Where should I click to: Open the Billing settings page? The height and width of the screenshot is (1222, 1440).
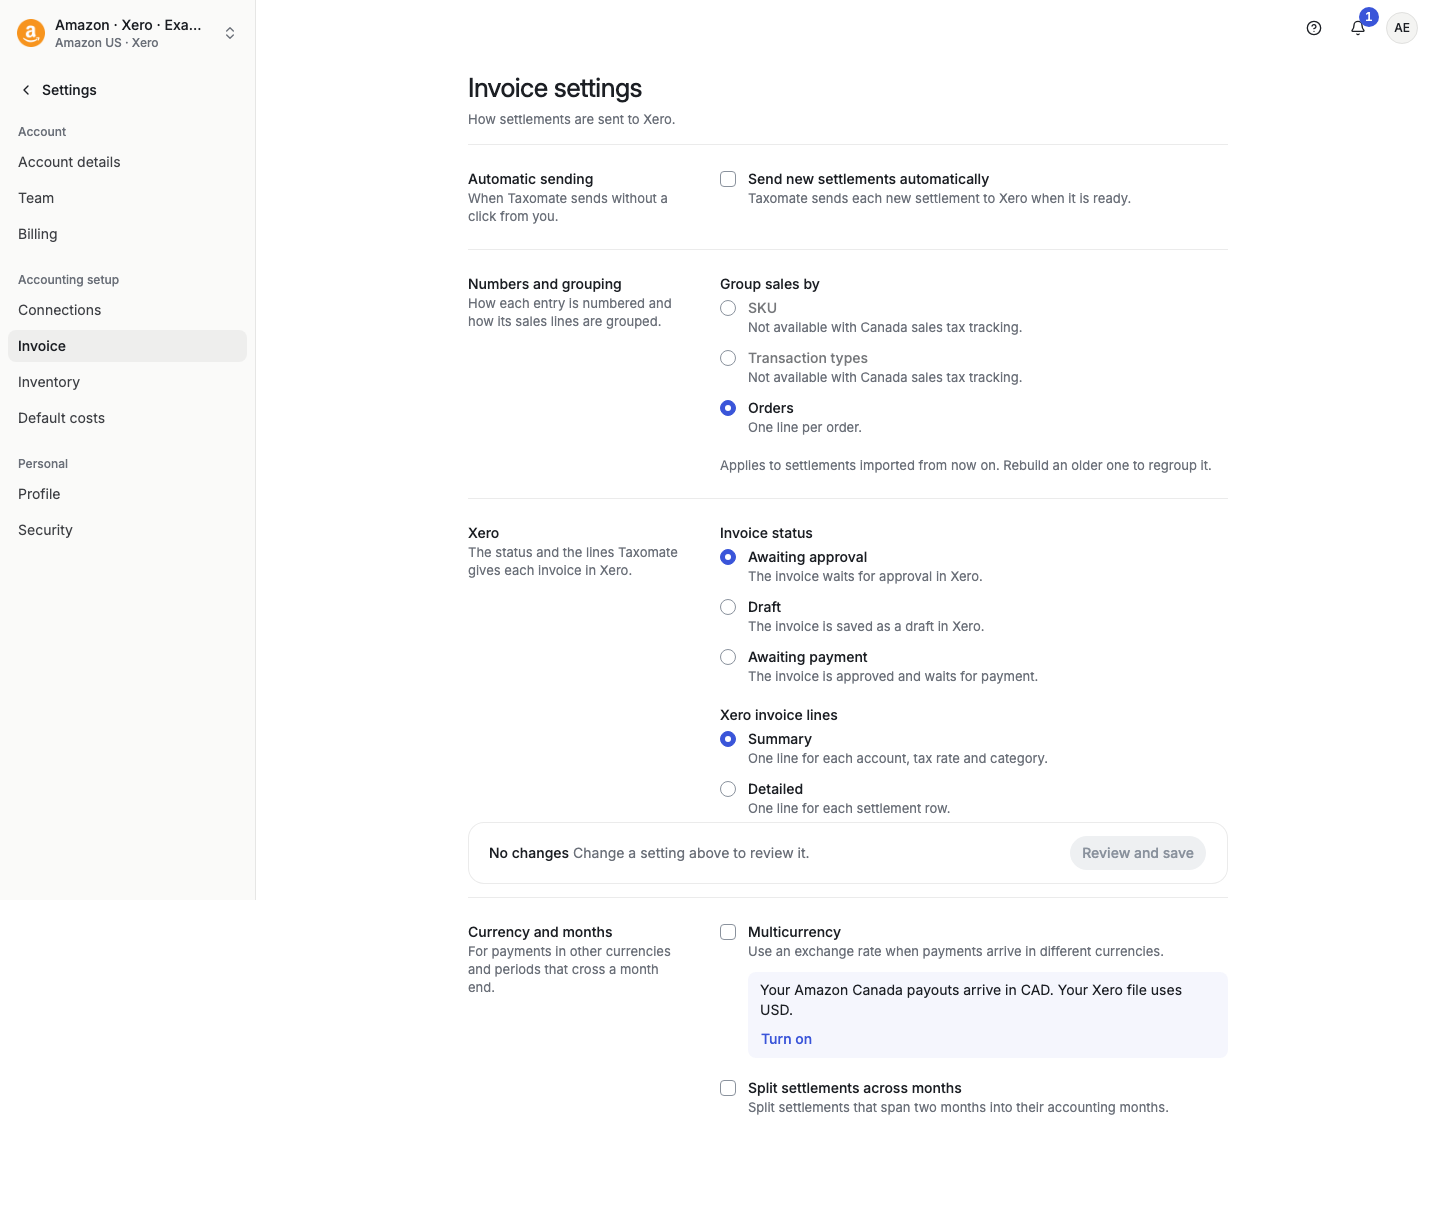(127, 234)
